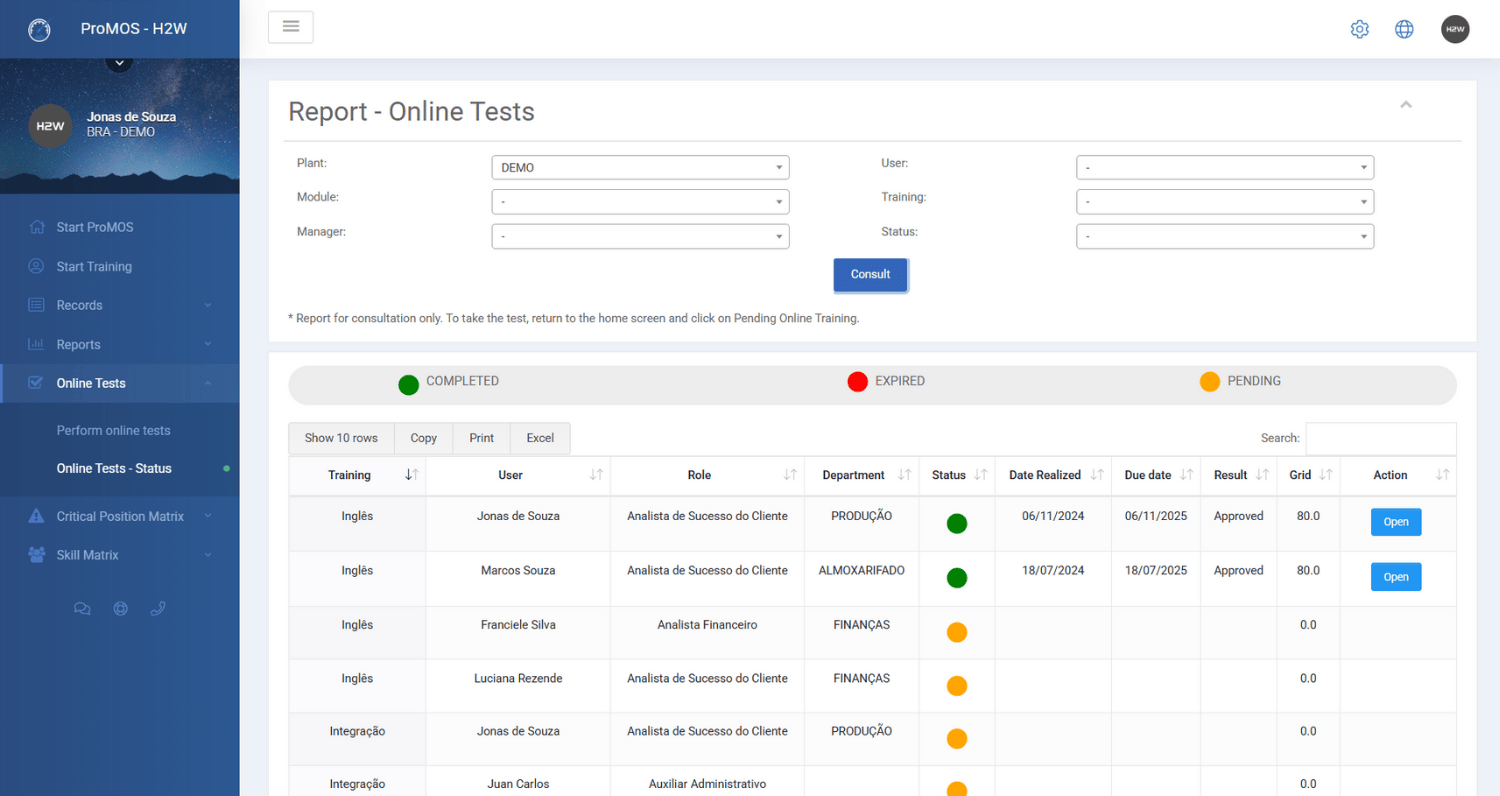Open the Plant dropdown showing DEMO
Viewport: 1500px width, 796px height.
[640, 167]
